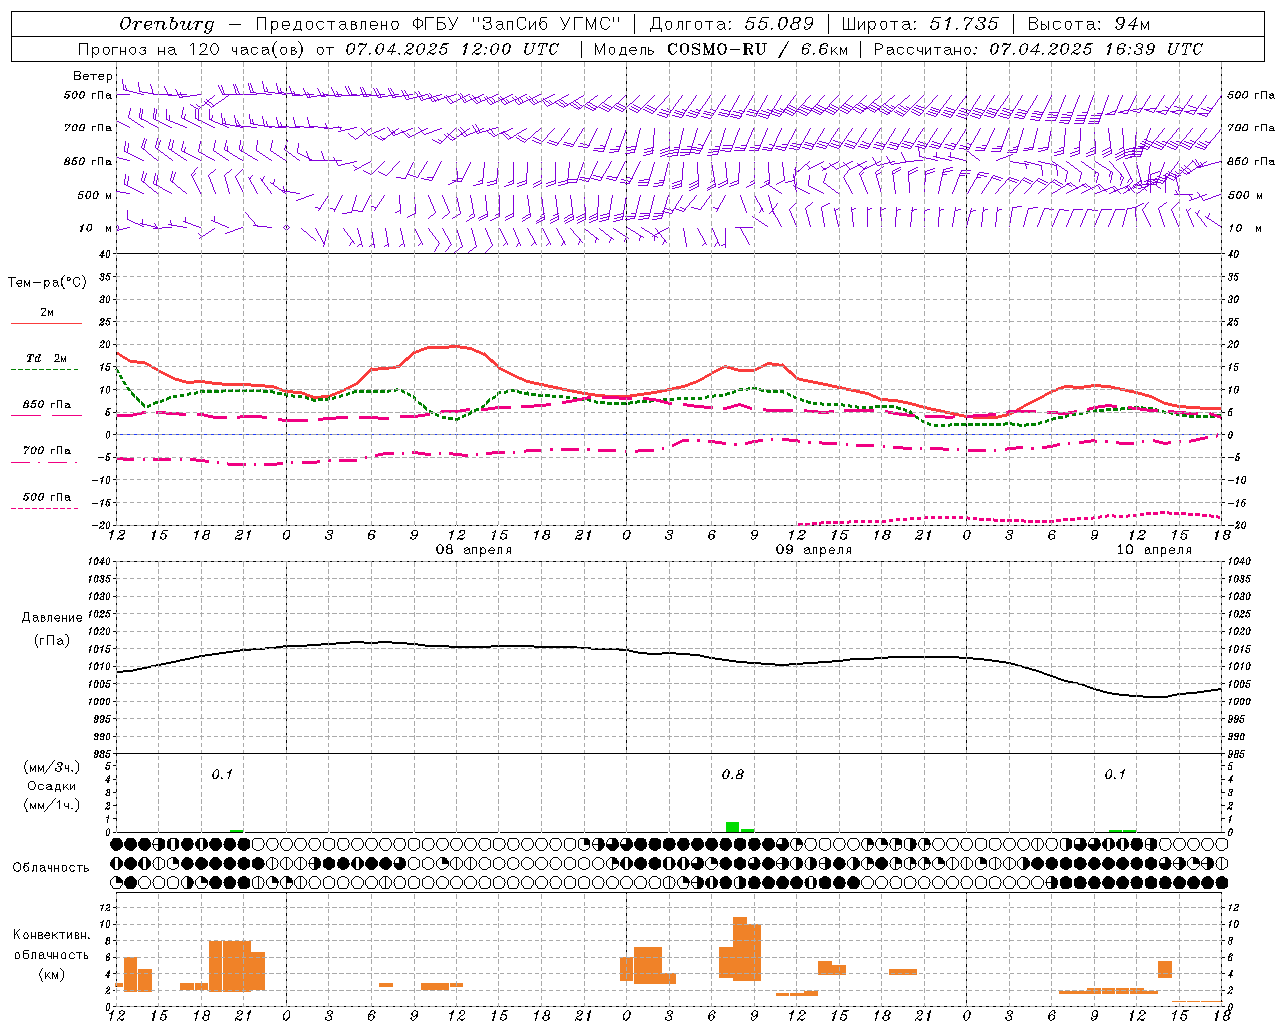
Task: Click the left "850 гПа" wind level label
Action: pyautogui.click(x=87, y=161)
